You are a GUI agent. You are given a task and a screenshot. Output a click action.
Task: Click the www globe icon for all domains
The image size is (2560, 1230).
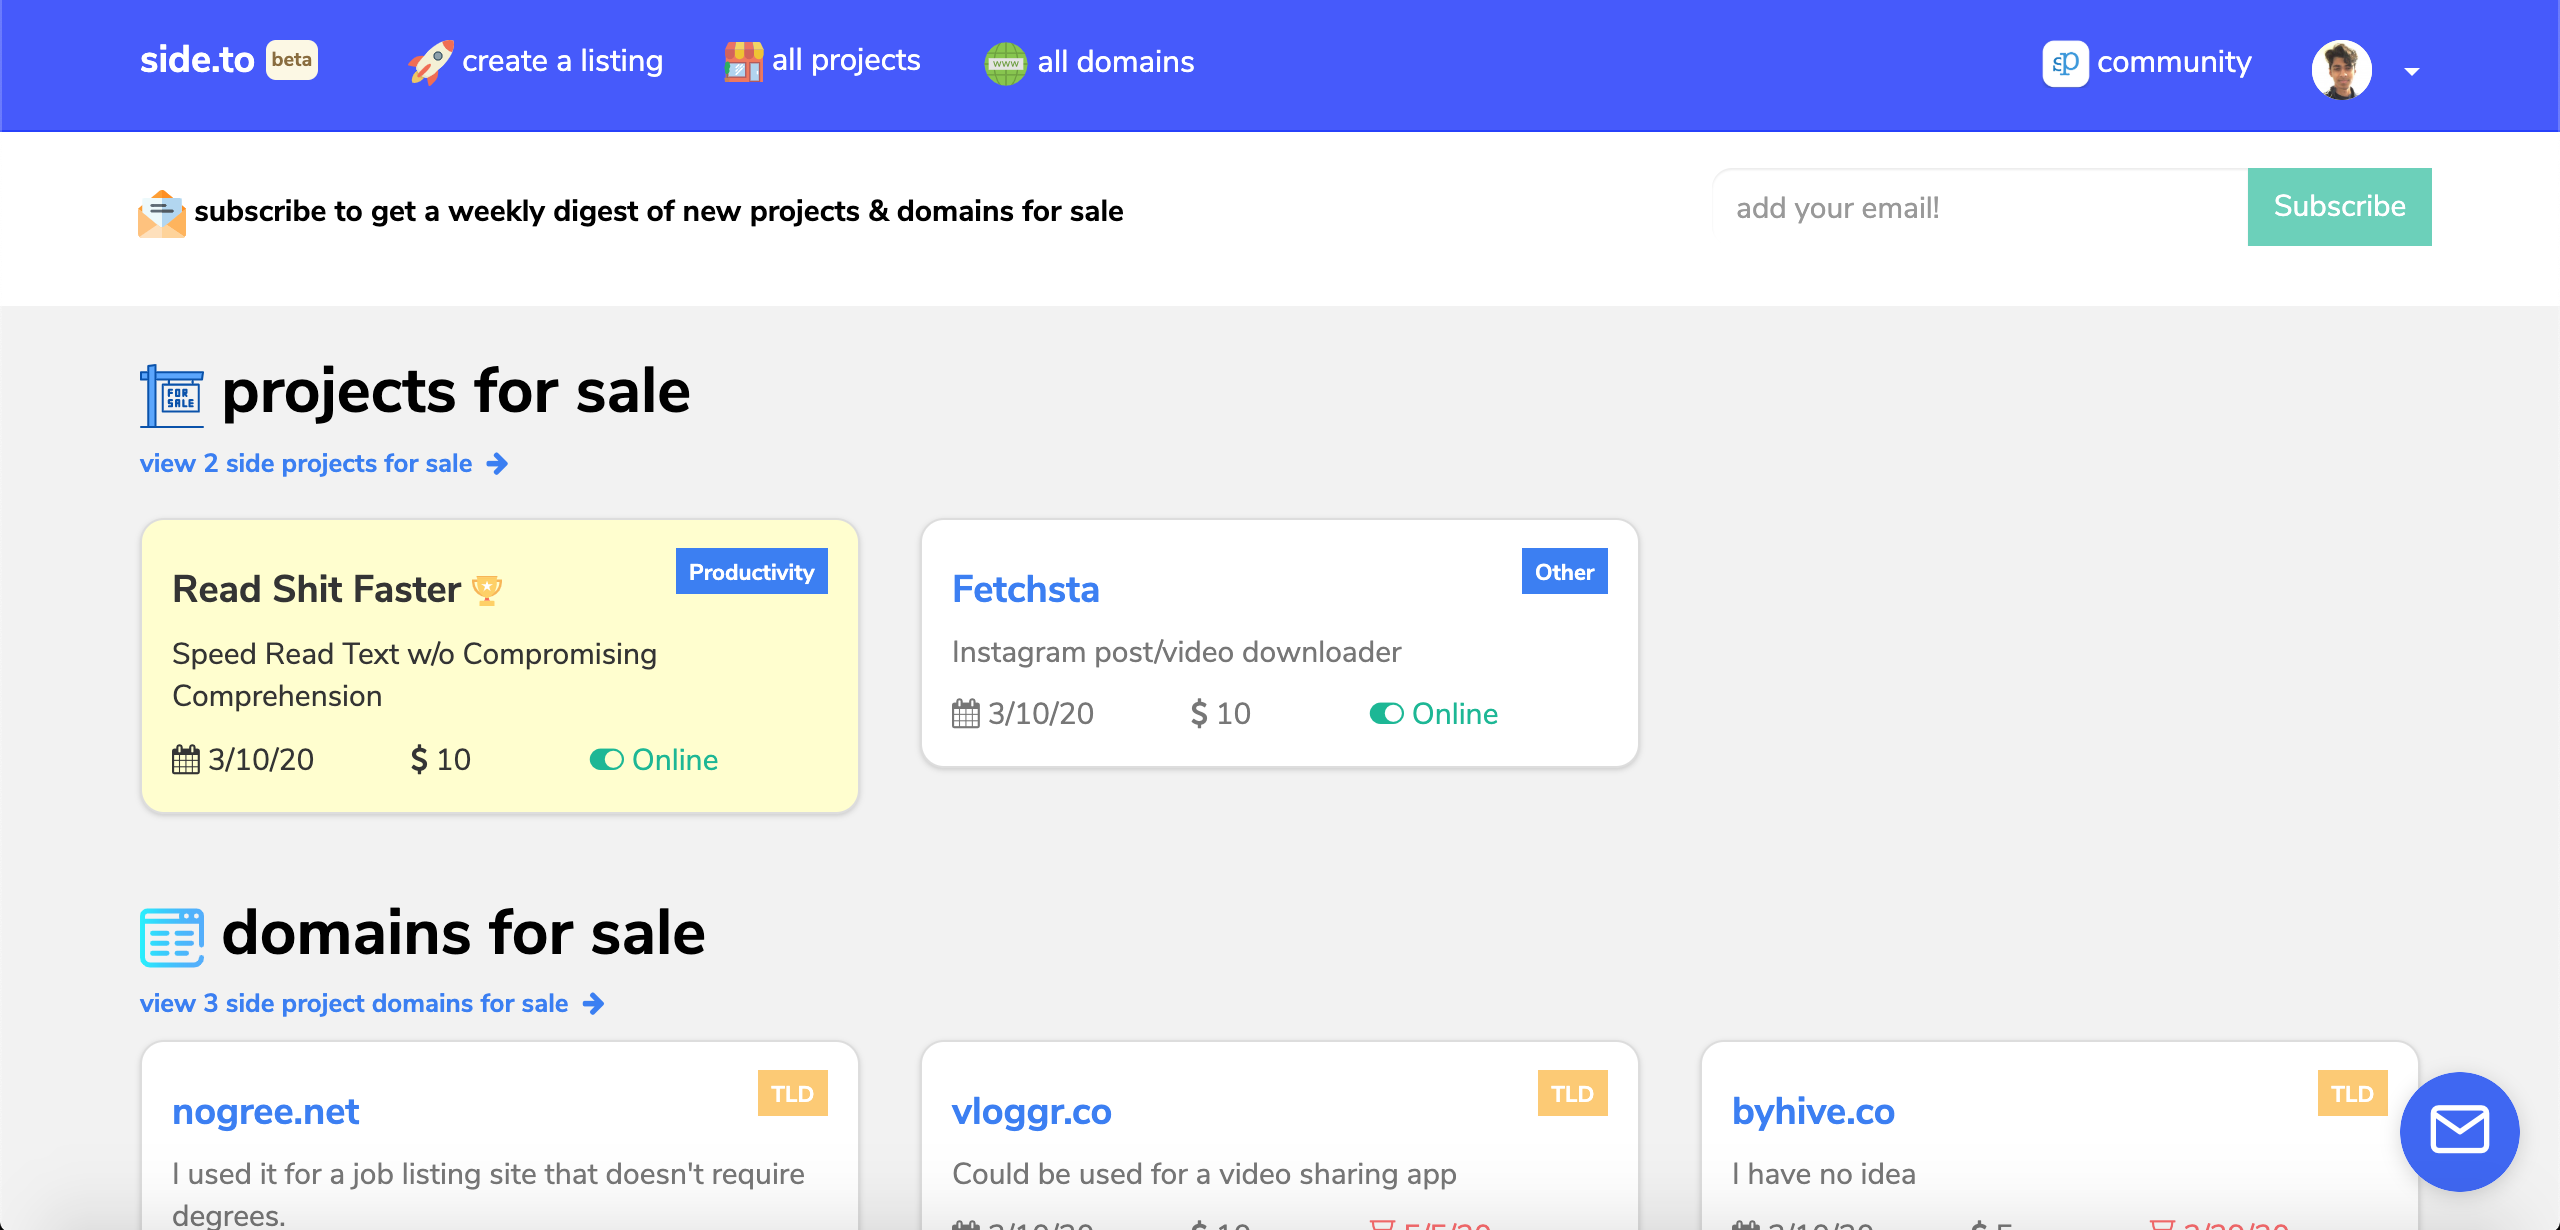coord(1005,63)
